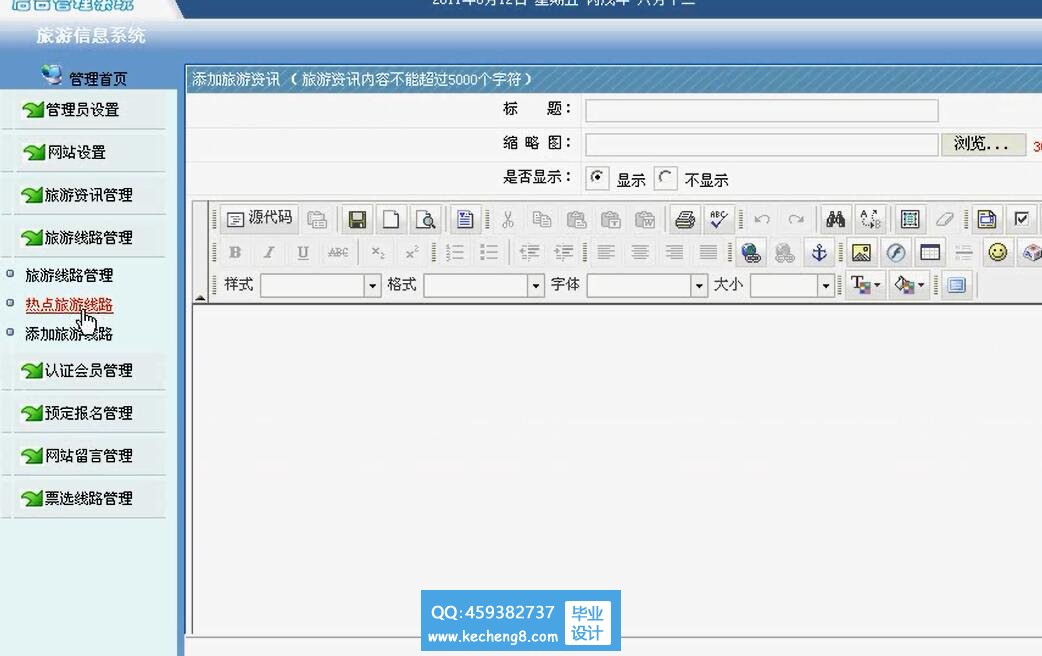
Task: Increase indent with Indent icon
Action: coord(564,253)
